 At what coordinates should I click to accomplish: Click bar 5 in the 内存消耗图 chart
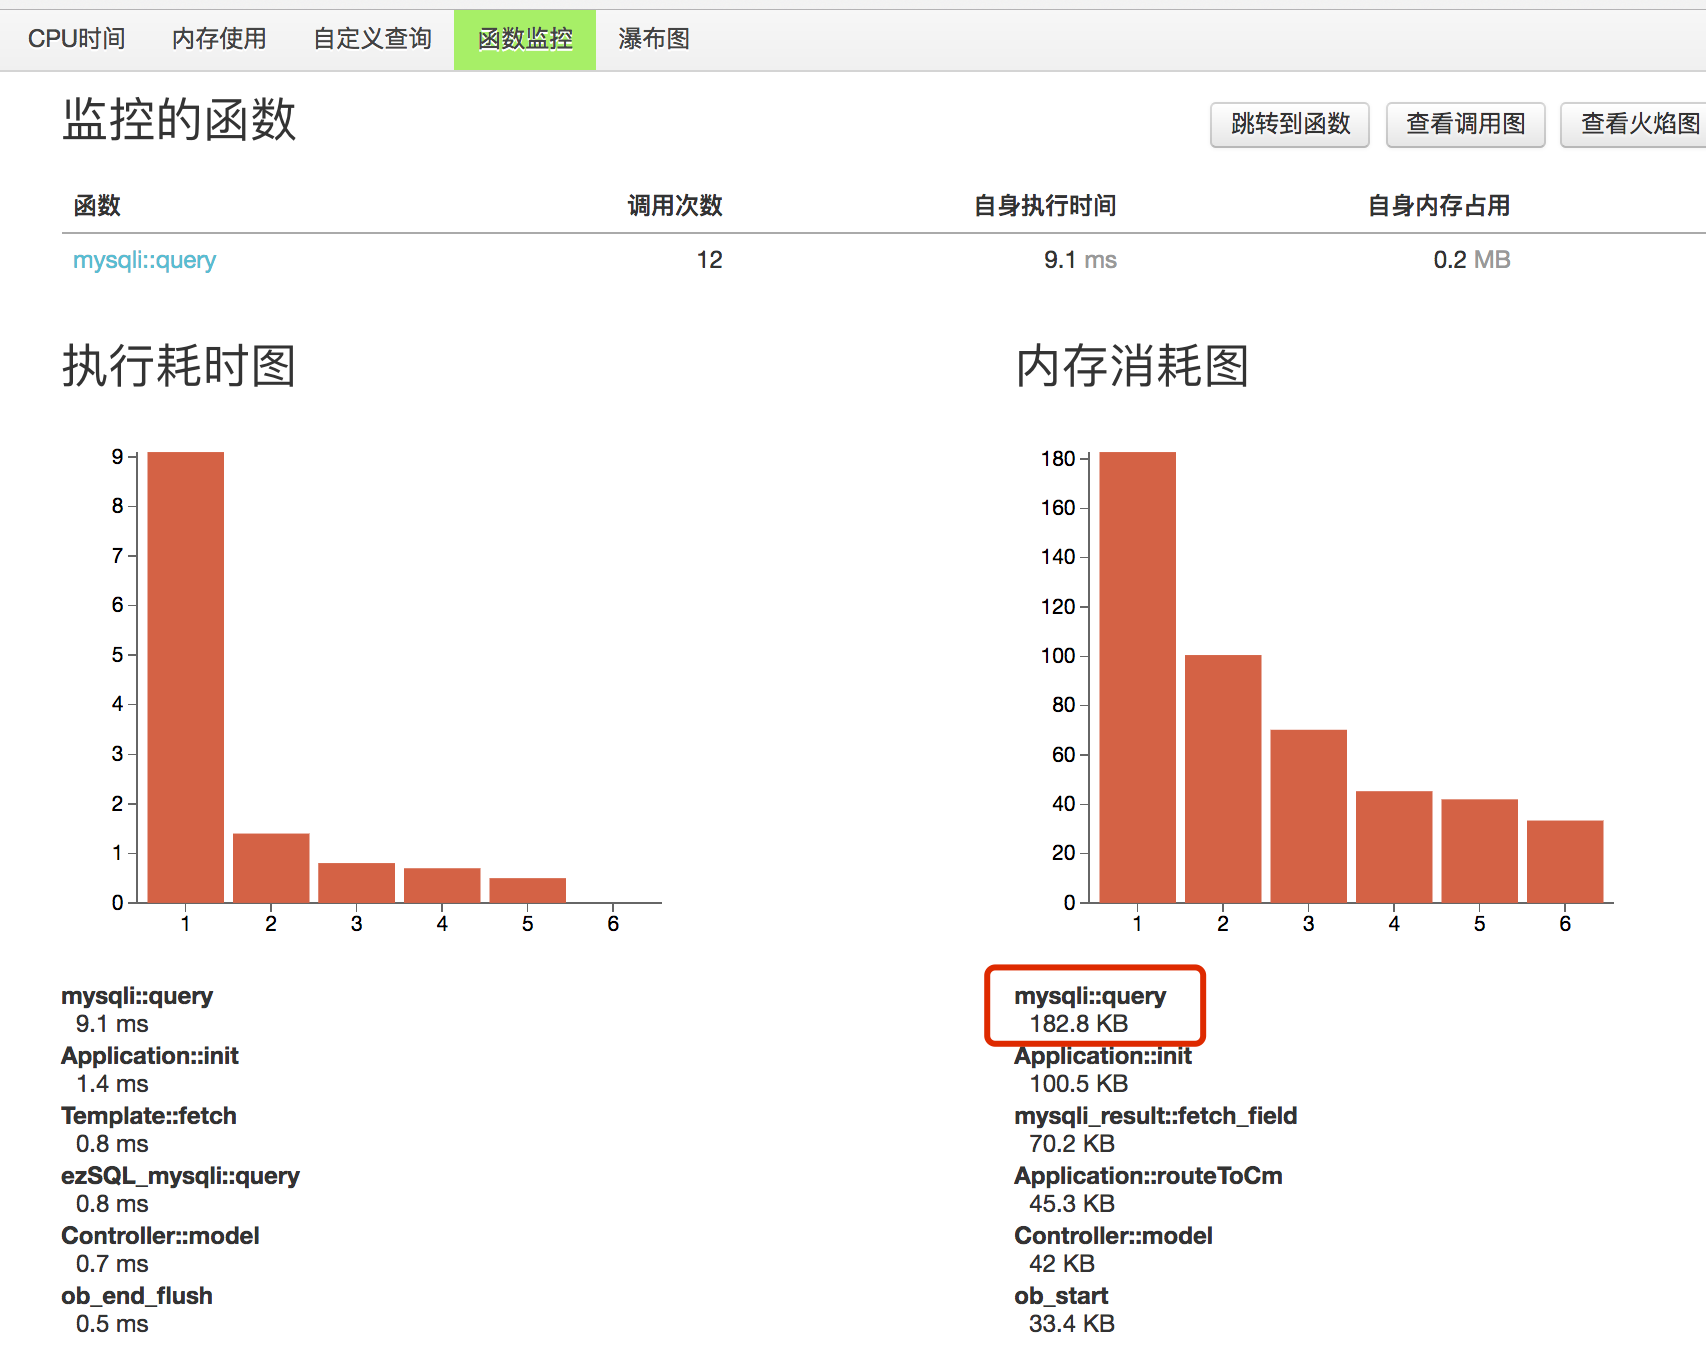click(x=1480, y=851)
